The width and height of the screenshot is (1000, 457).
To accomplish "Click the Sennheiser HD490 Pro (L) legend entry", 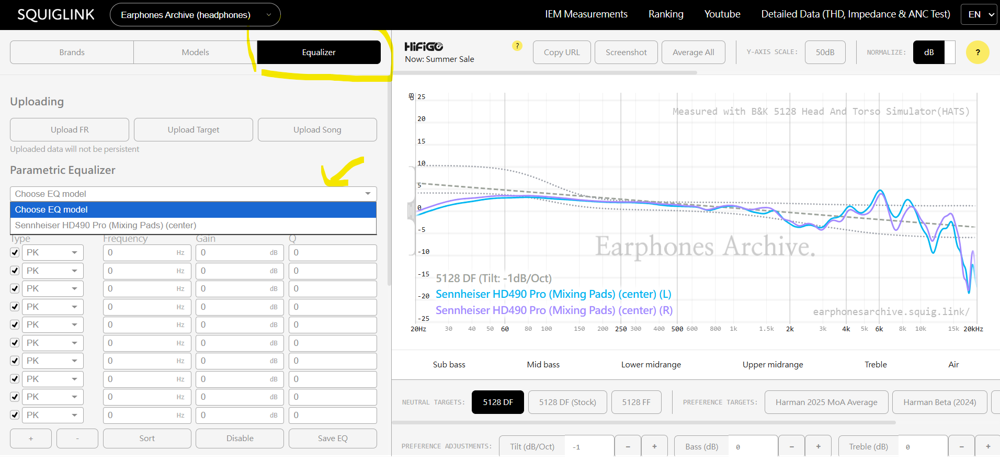I will coord(554,294).
